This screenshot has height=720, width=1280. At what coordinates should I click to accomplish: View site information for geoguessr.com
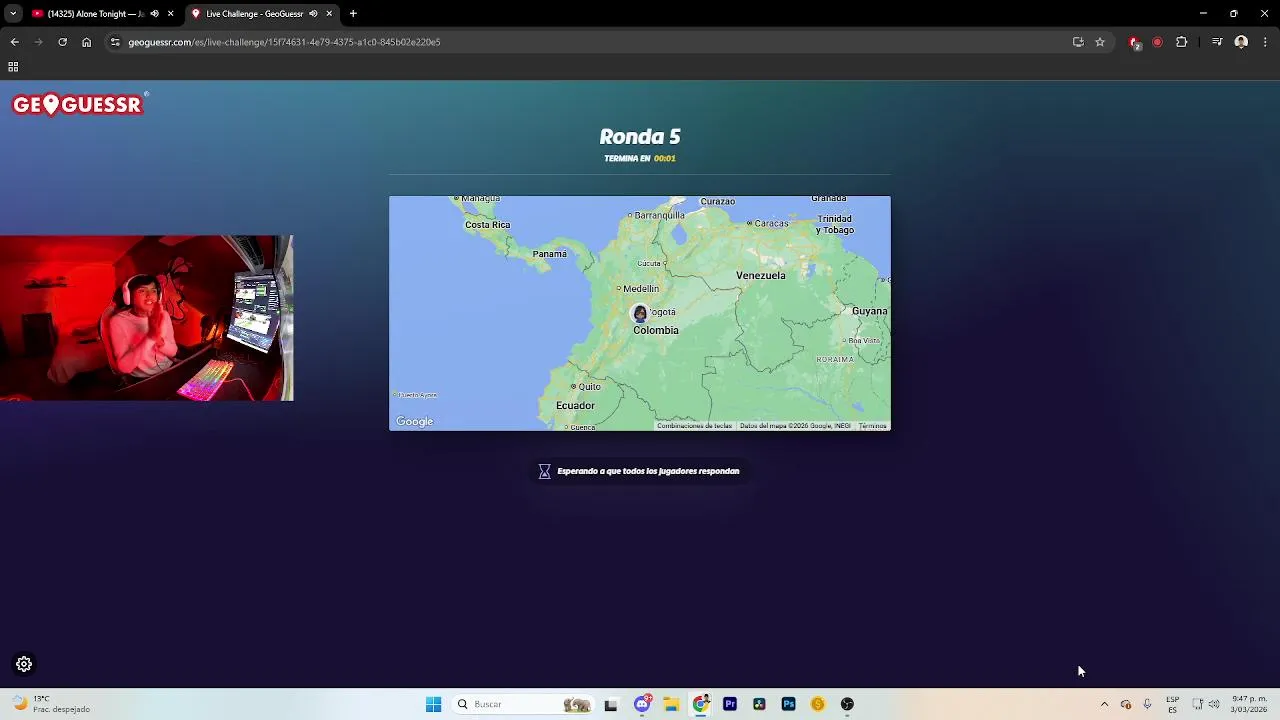115,42
